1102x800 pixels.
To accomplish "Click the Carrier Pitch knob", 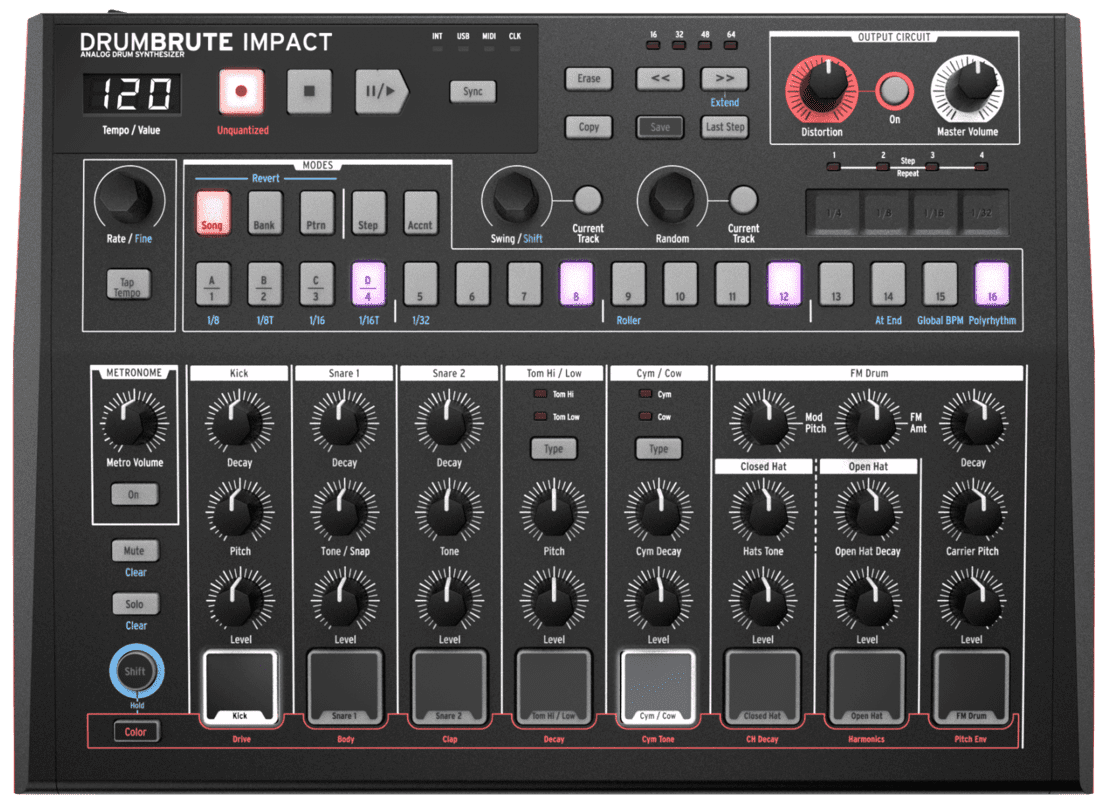I will tap(973, 511).
